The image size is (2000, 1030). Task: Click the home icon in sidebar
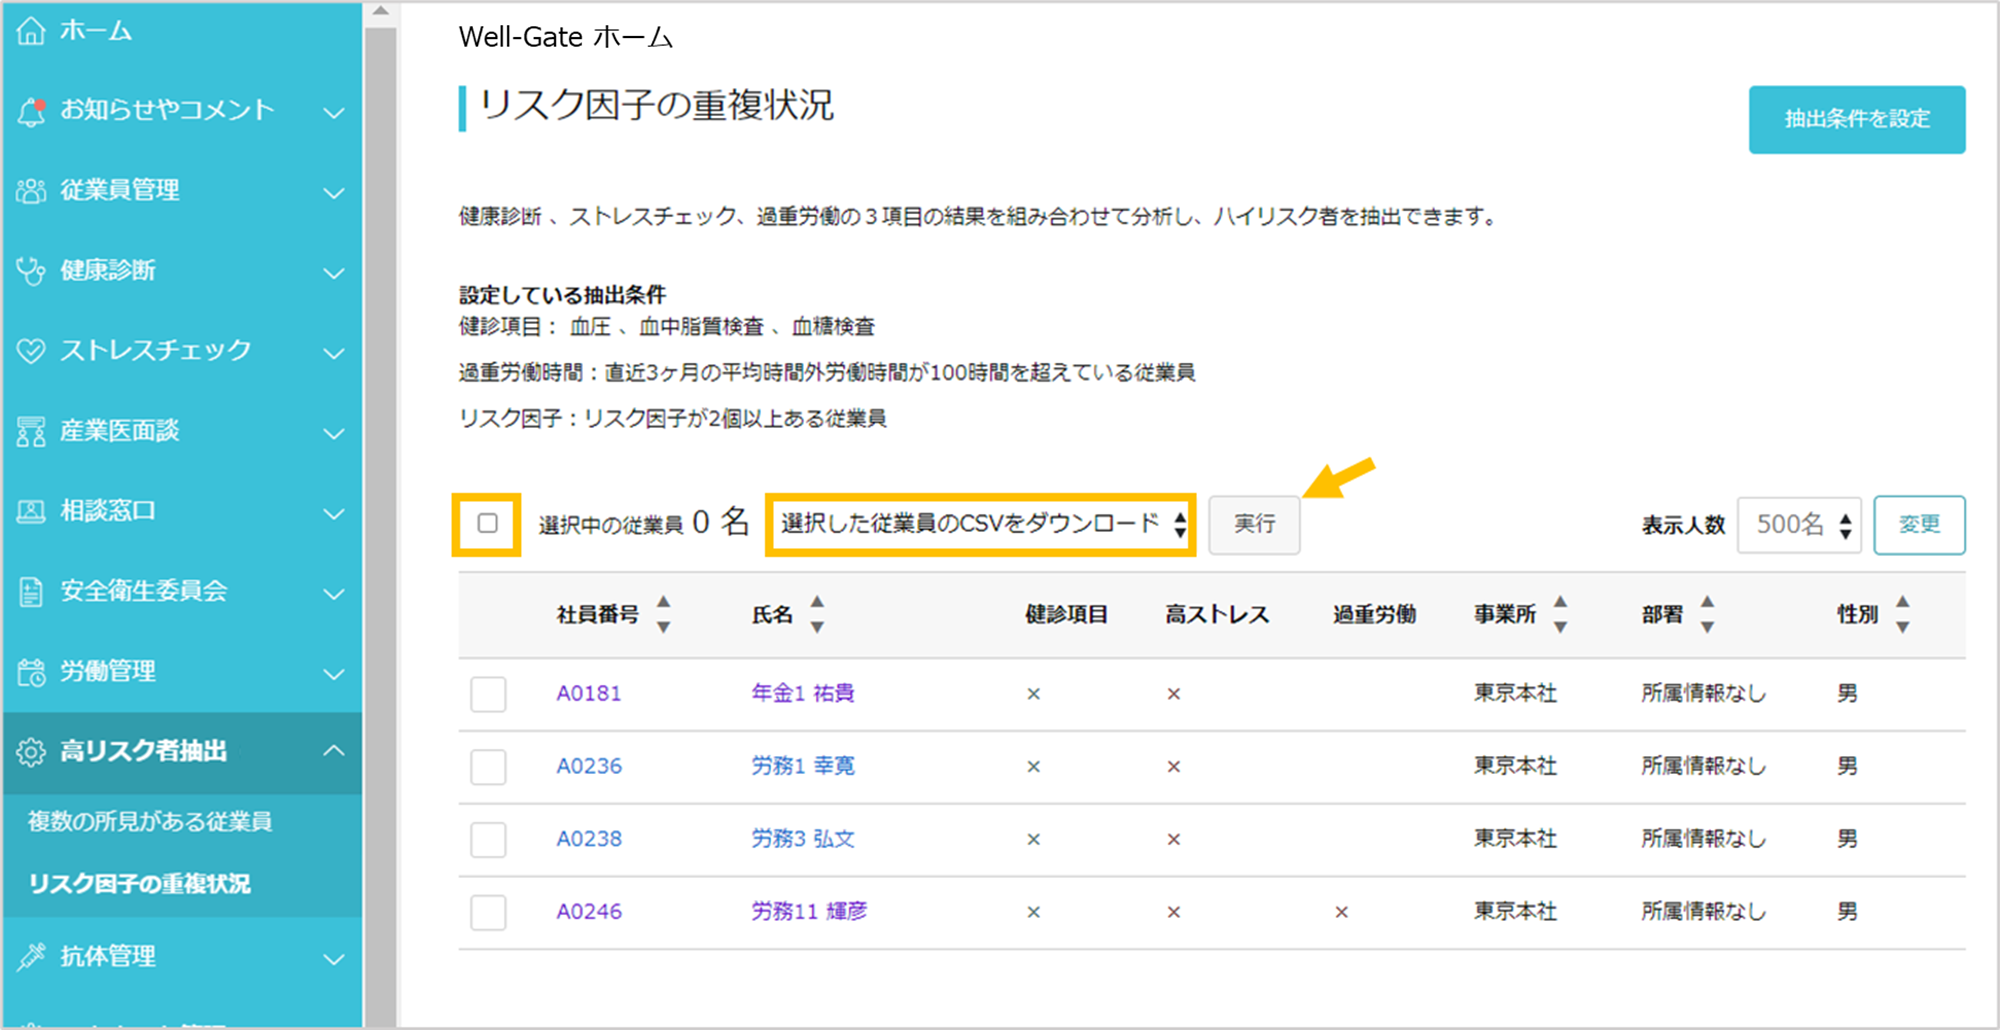tap(31, 31)
